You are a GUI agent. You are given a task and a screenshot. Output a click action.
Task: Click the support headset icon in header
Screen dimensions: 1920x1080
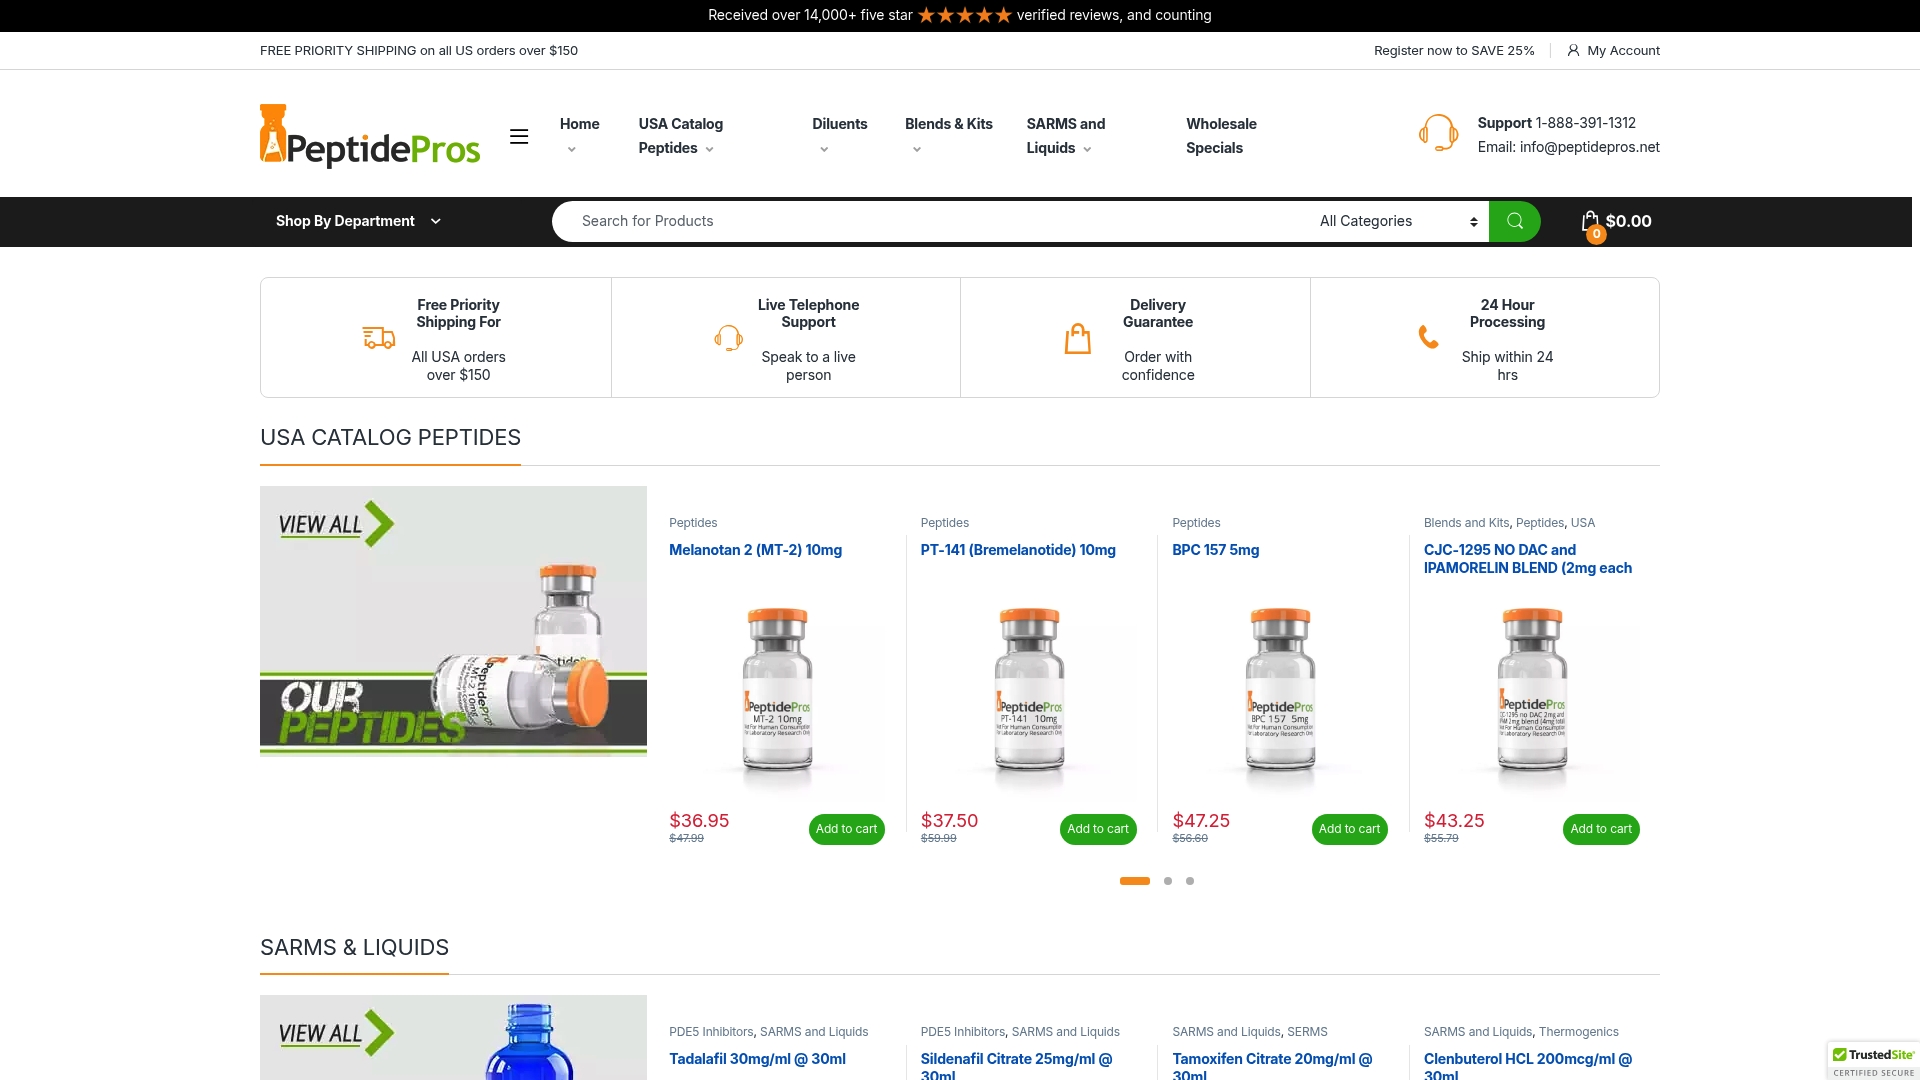click(x=1438, y=133)
